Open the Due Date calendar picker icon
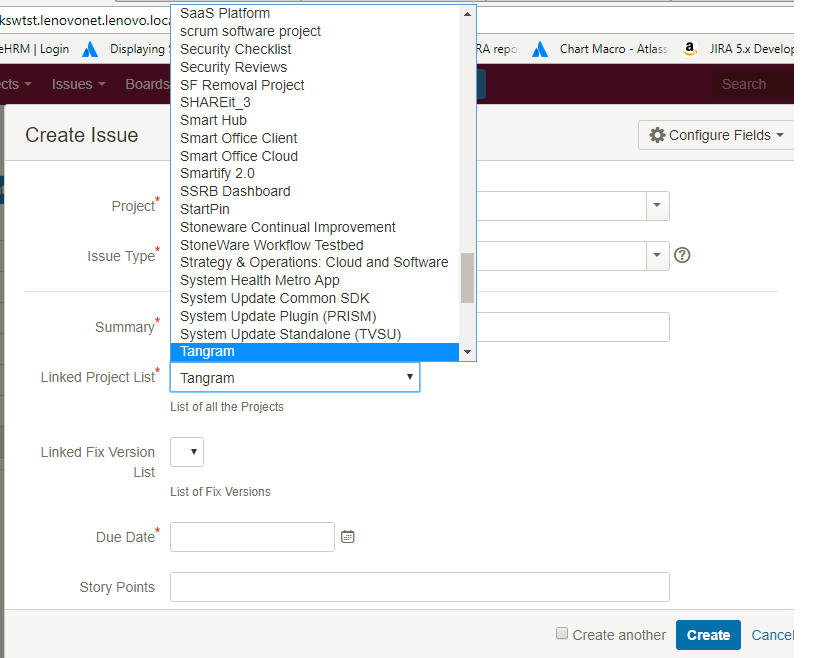819x658 pixels. 347,536
